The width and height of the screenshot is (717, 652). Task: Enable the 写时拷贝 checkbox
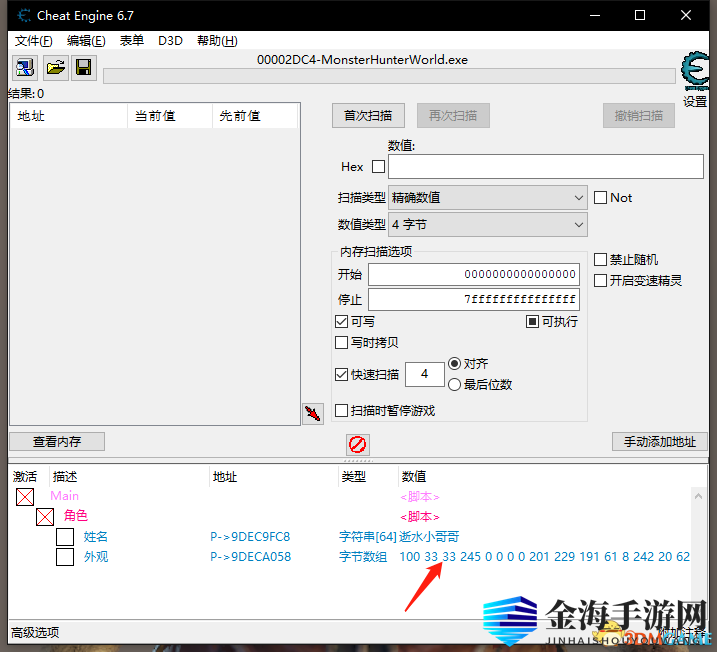341,342
